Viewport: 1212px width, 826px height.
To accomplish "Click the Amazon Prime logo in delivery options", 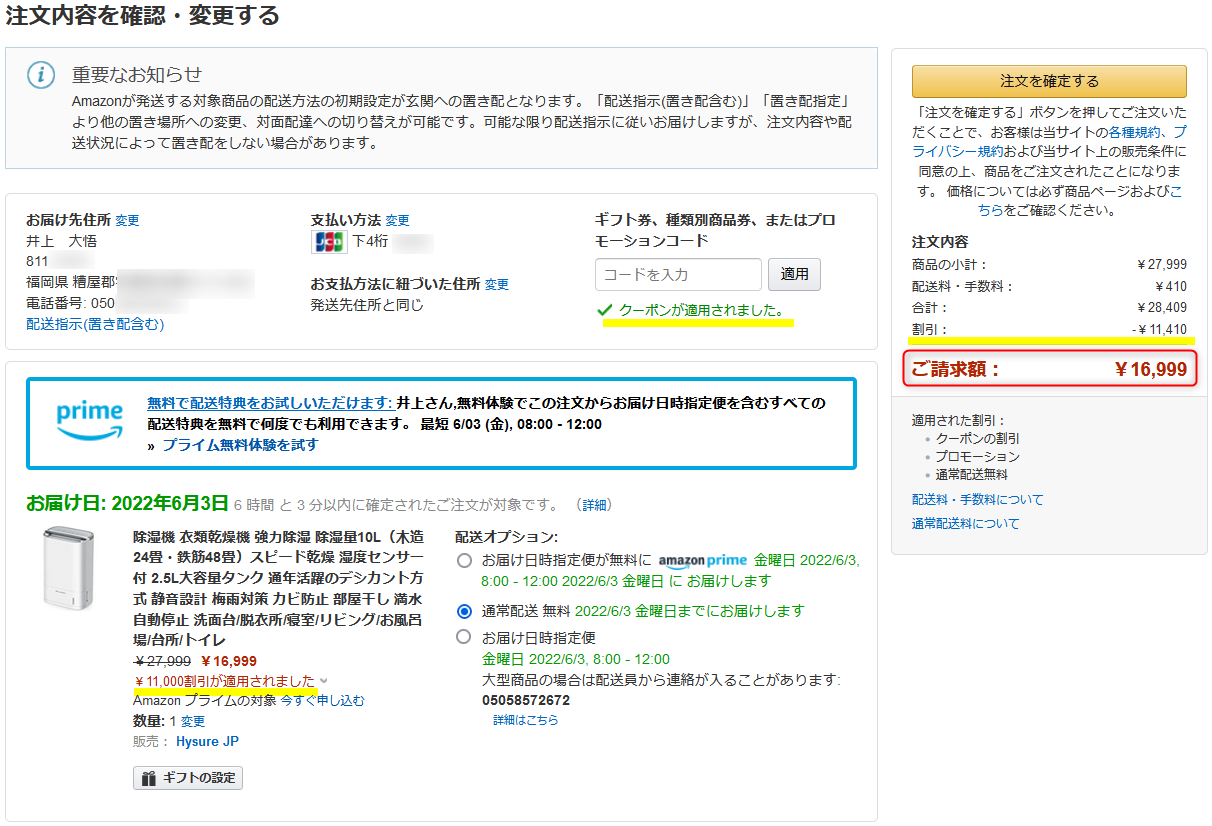I will pos(703,560).
